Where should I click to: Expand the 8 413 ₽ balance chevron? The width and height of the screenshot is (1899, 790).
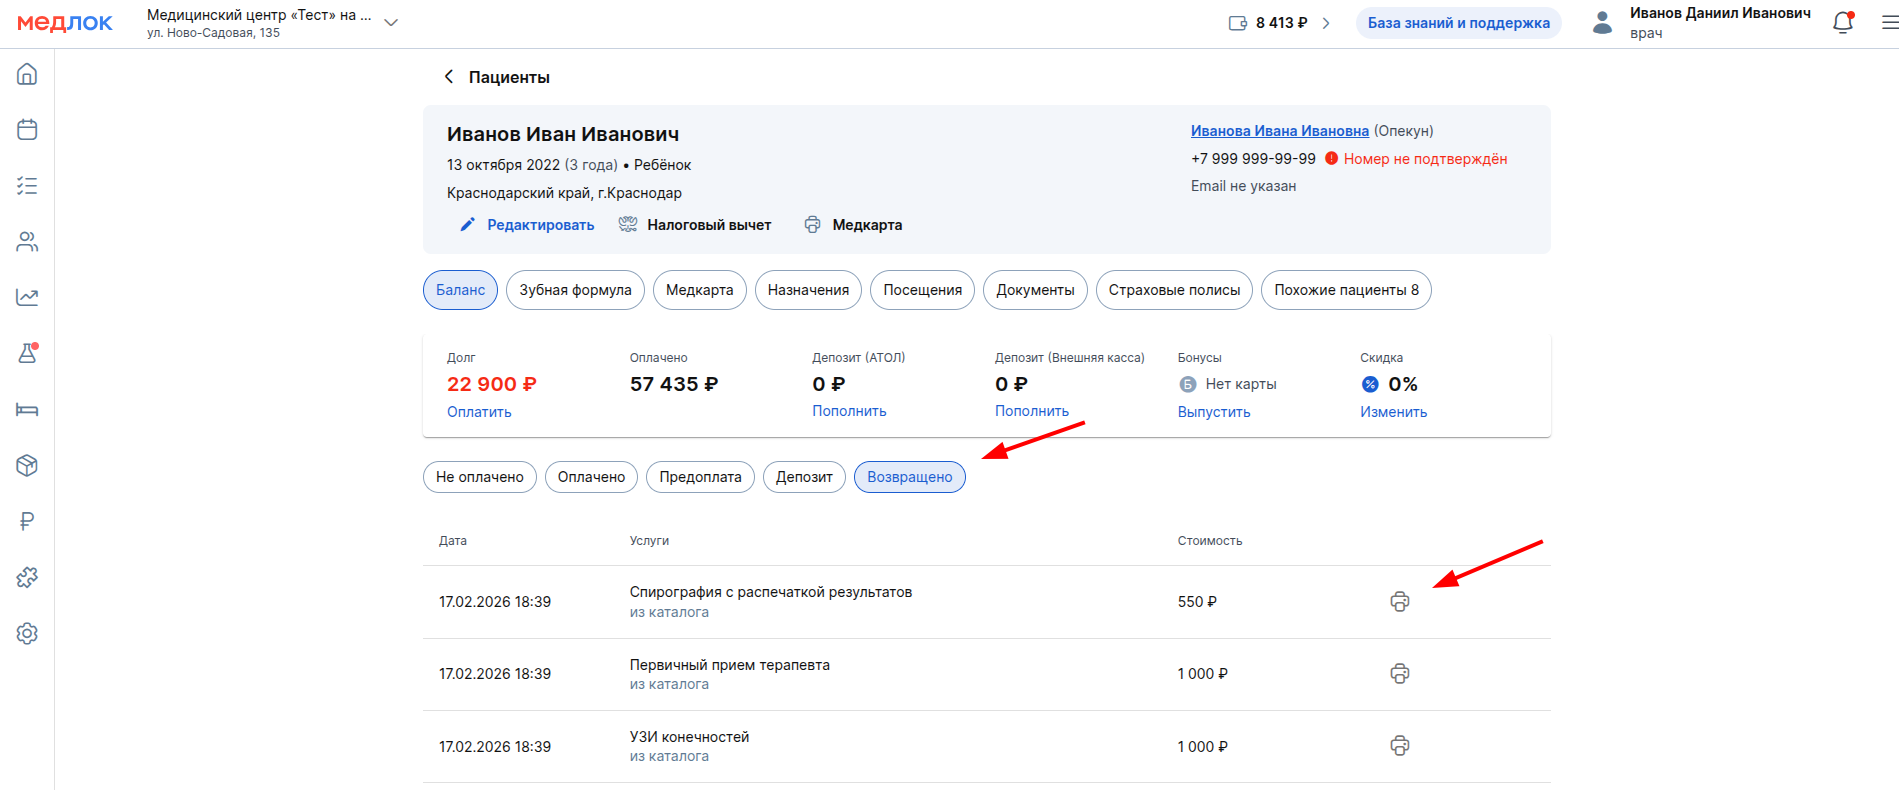point(1326,23)
